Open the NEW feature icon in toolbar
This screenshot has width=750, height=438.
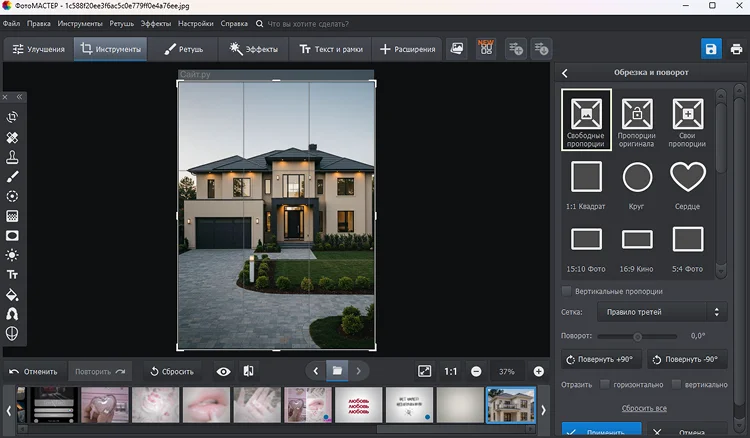486,48
